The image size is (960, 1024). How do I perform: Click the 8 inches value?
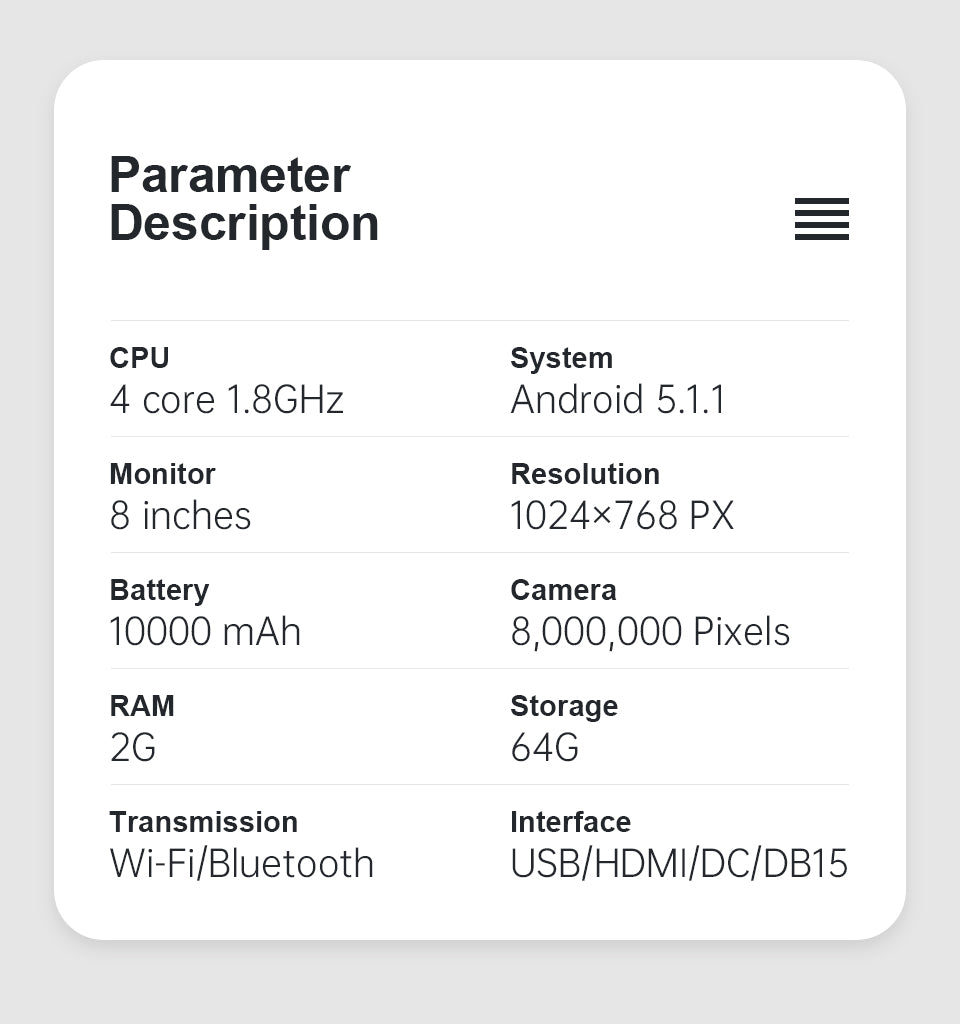pos(180,516)
